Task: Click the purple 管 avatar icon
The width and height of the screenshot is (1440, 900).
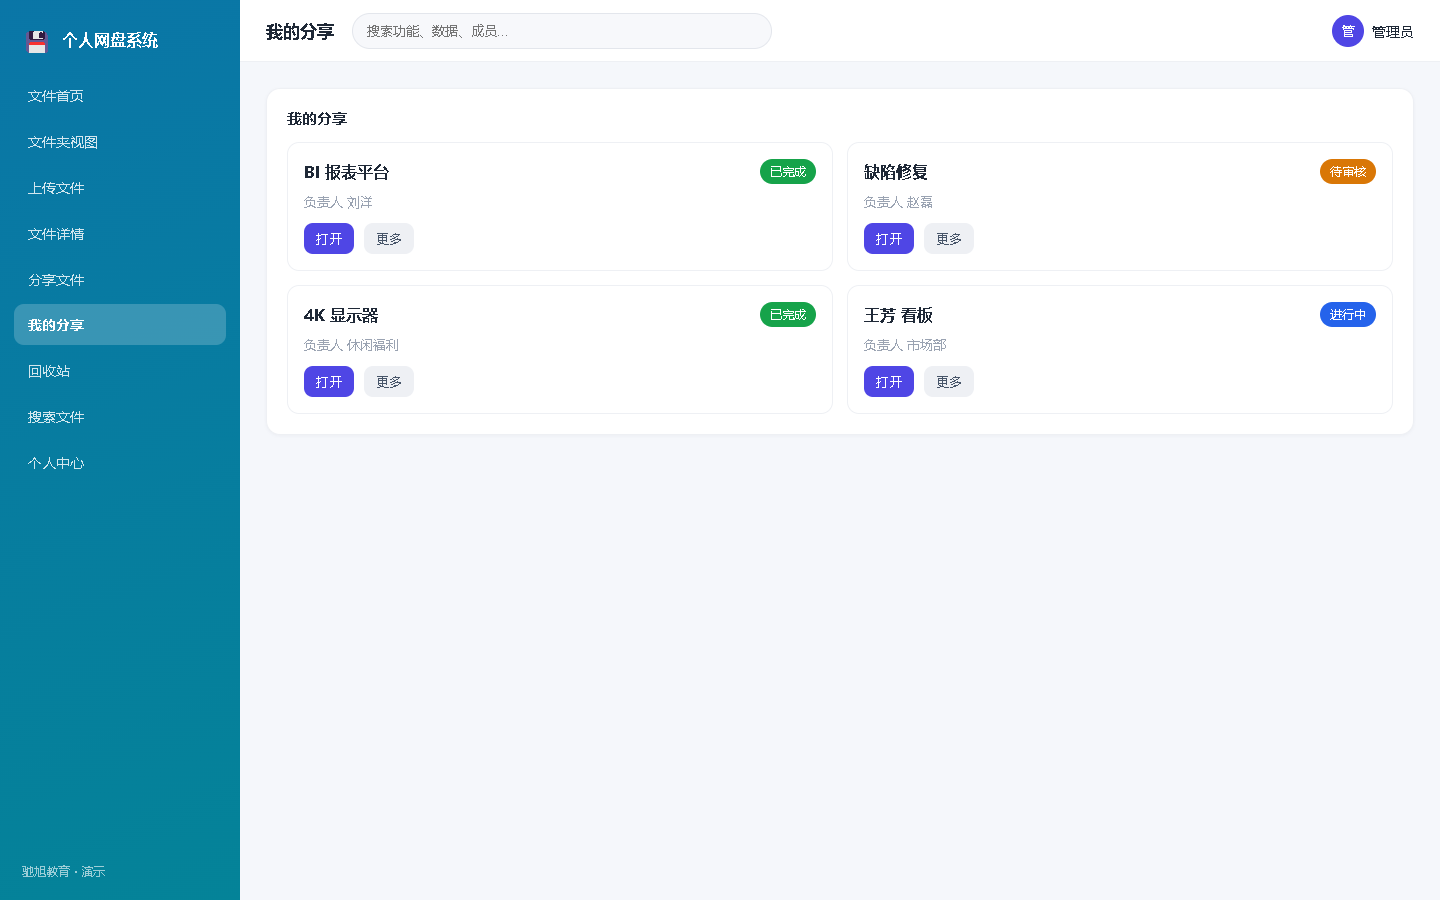Action: 1348,31
